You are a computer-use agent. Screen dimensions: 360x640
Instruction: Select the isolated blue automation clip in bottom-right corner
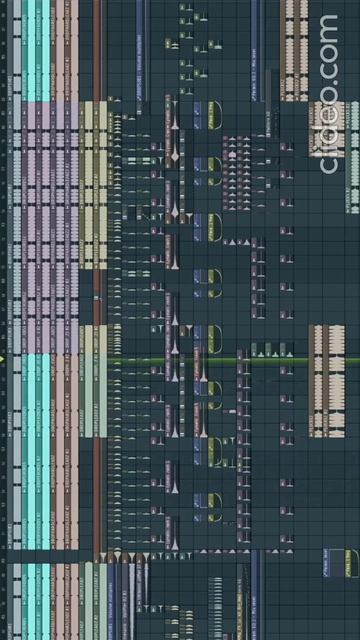[334, 563]
